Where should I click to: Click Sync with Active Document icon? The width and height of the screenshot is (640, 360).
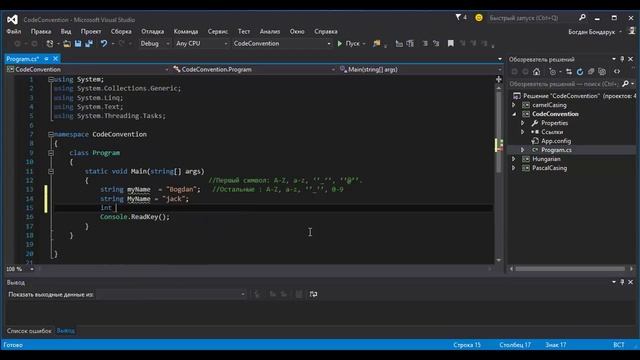(569, 72)
